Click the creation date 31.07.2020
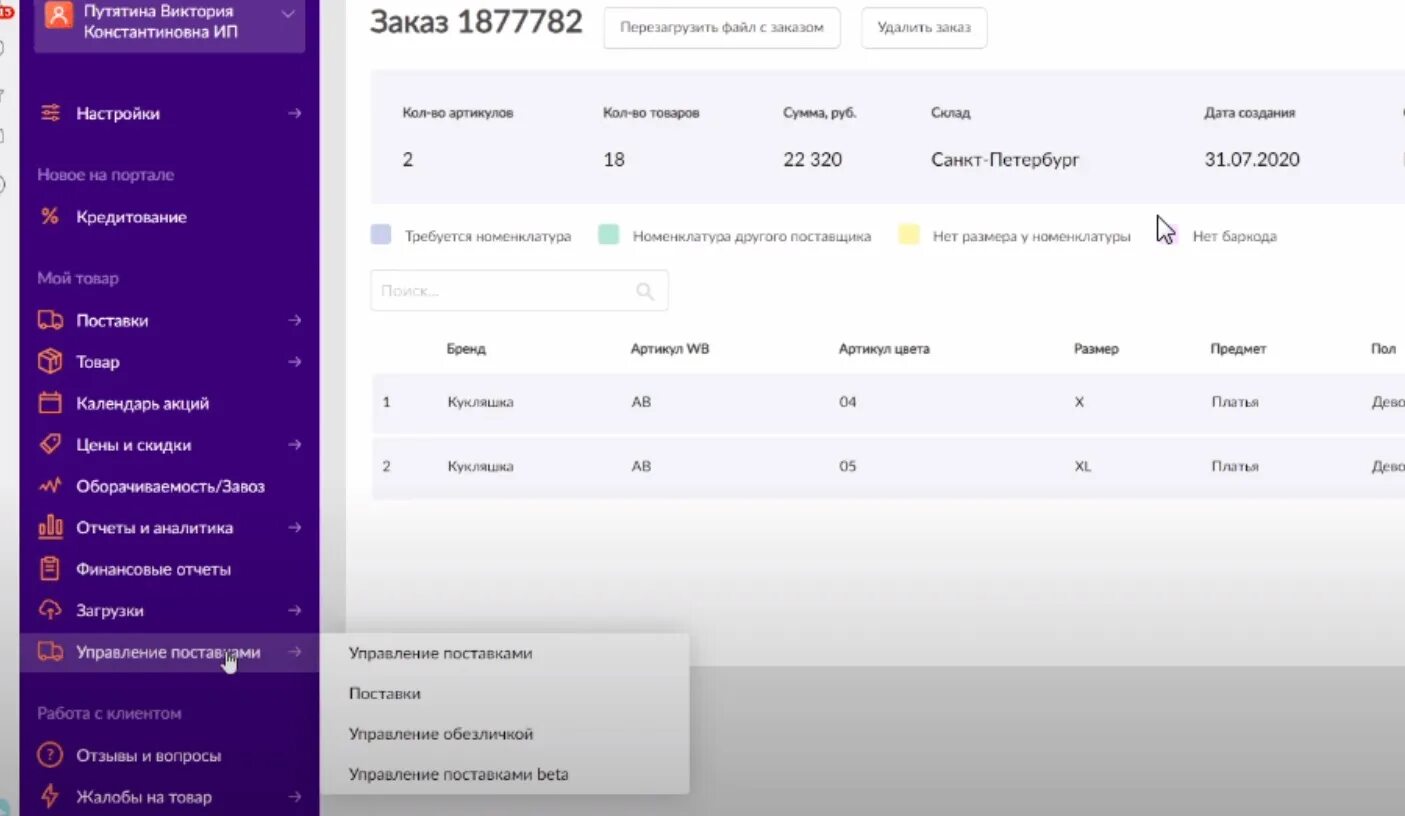Screen dimensions: 1405x816 tap(1252, 160)
